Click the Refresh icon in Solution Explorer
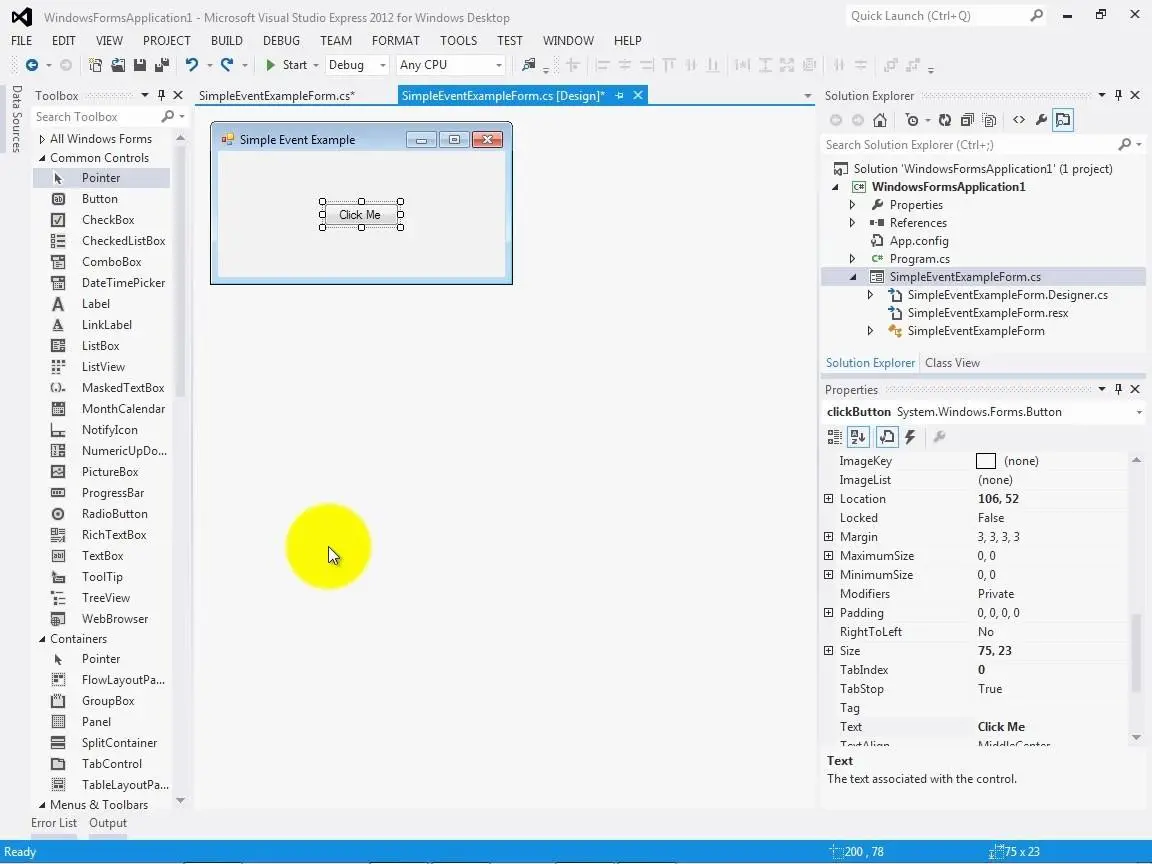 point(945,120)
